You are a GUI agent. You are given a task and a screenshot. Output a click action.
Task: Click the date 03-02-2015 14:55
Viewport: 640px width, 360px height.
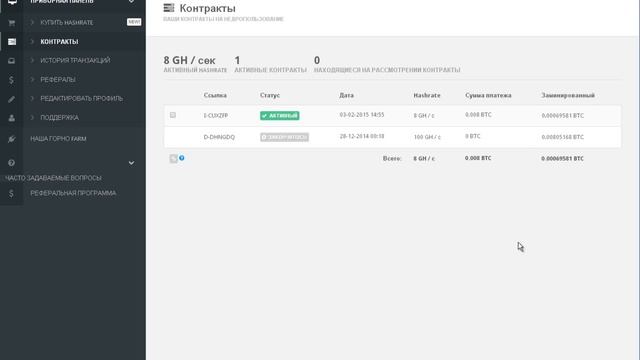[x=362, y=115]
